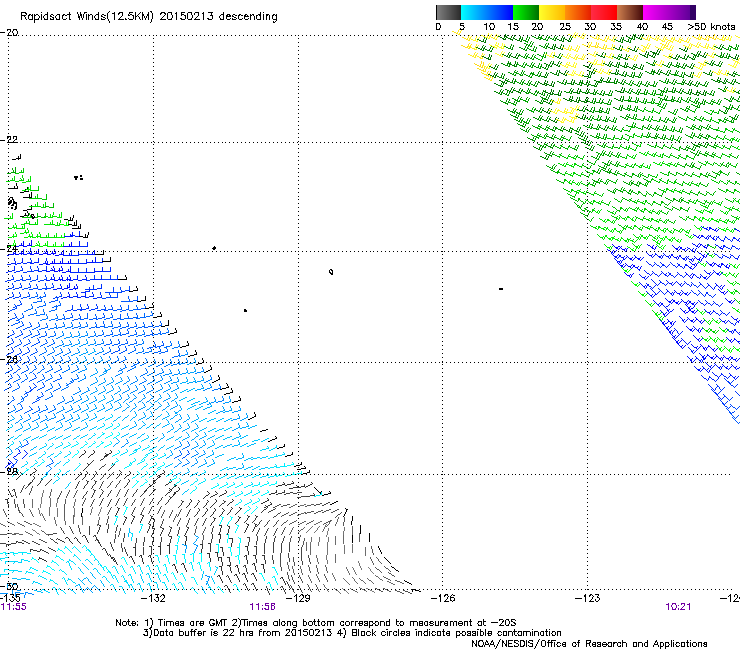The width and height of the screenshot is (740, 650).
Task: Click the -132 longitude axis label
Action: point(153,598)
